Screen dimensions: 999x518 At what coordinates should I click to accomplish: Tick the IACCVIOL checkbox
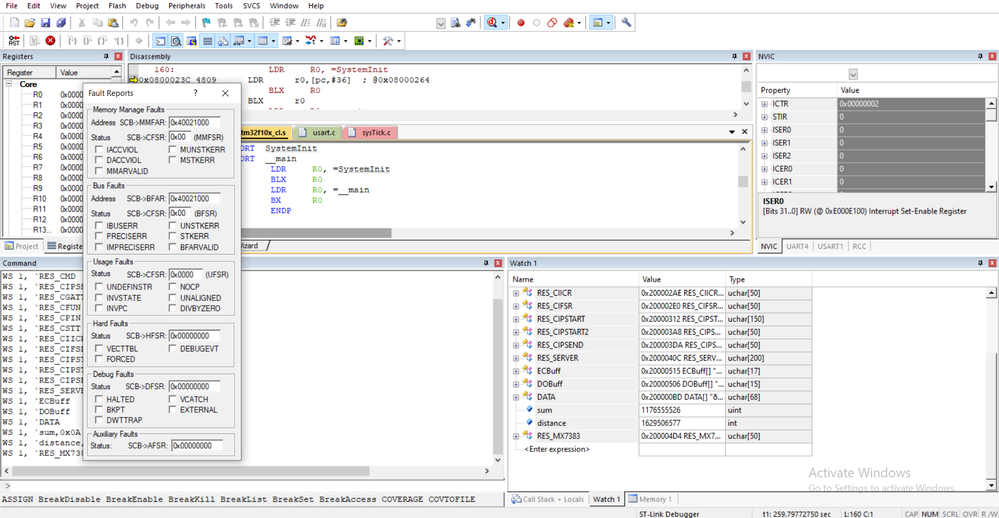(x=98, y=149)
